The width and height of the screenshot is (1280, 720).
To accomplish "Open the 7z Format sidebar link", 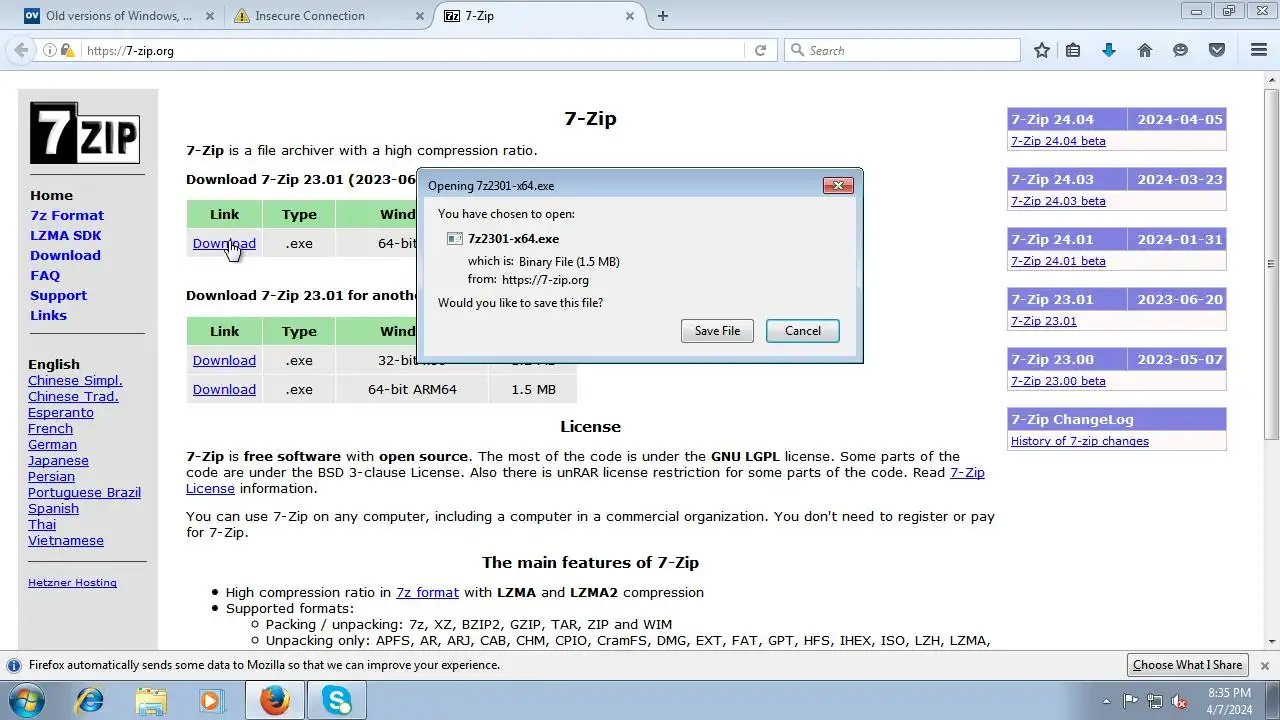I will pos(67,215).
